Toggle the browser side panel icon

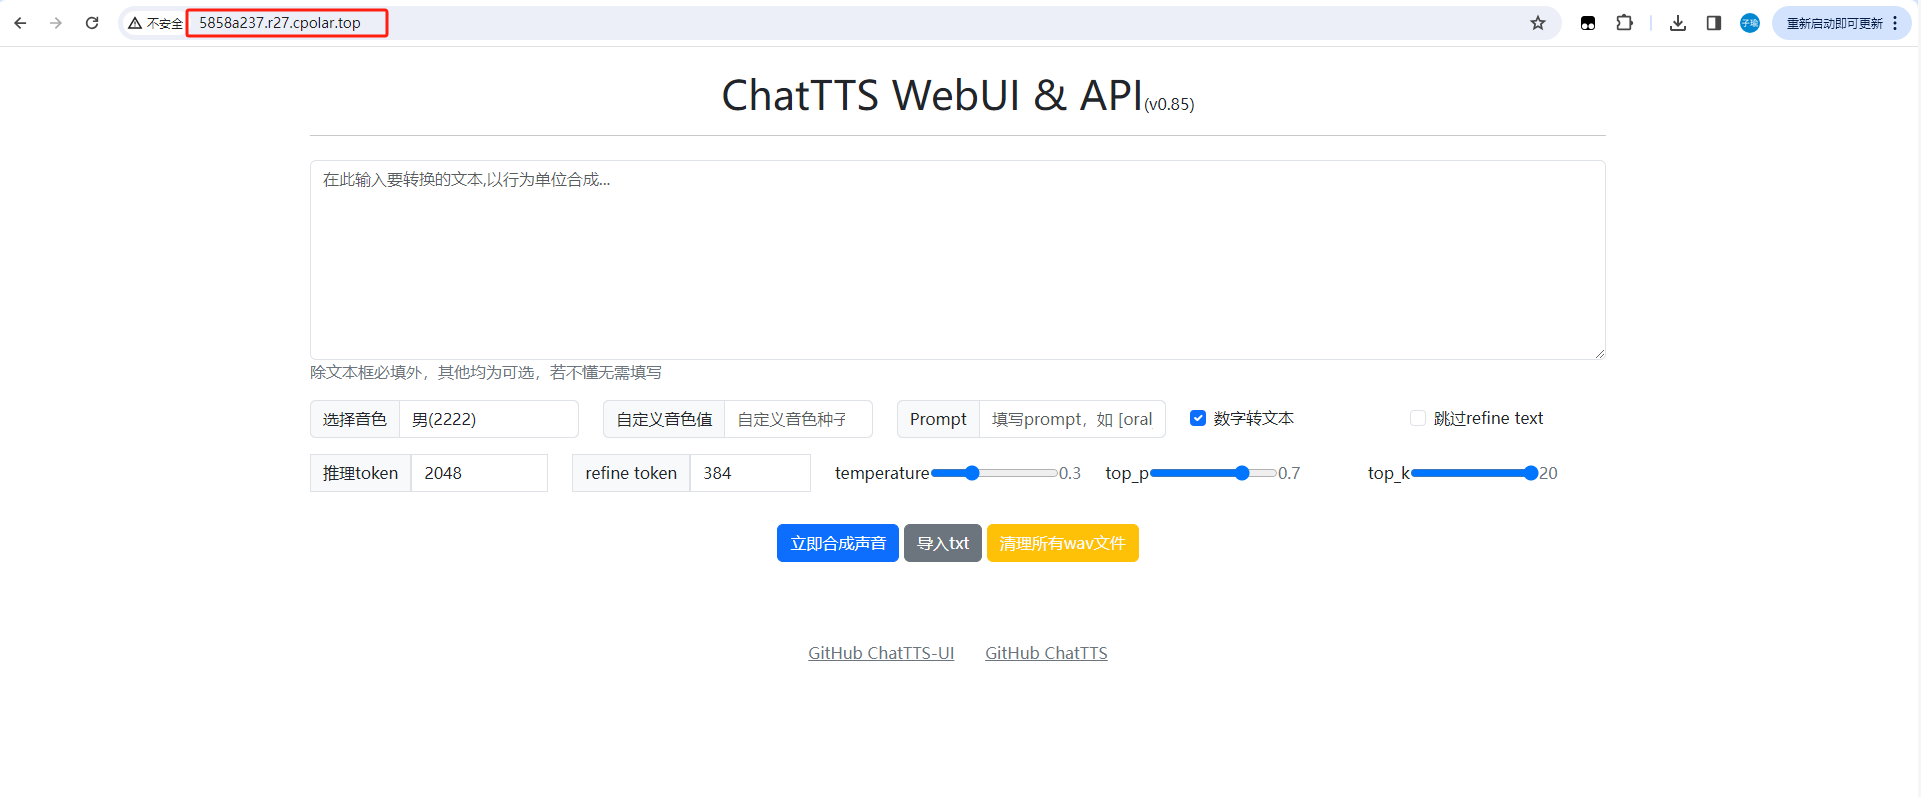pyautogui.click(x=1713, y=23)
